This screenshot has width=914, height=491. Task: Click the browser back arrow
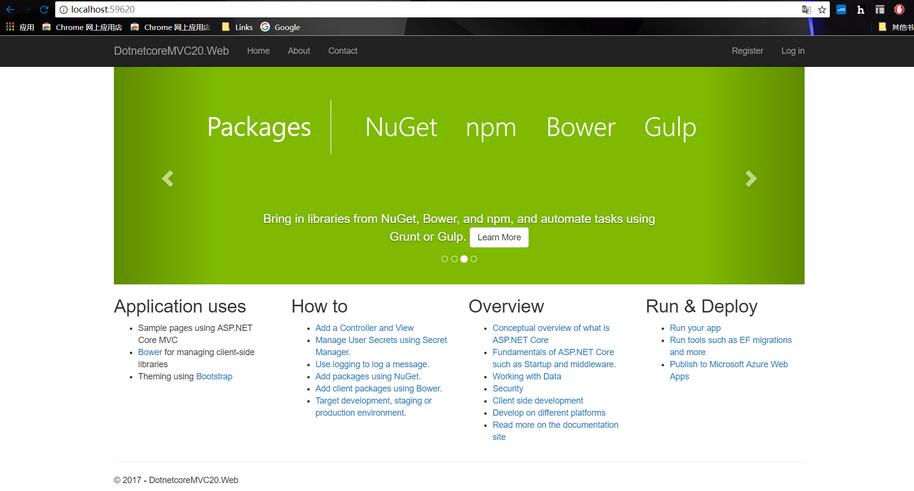[10, 9]
